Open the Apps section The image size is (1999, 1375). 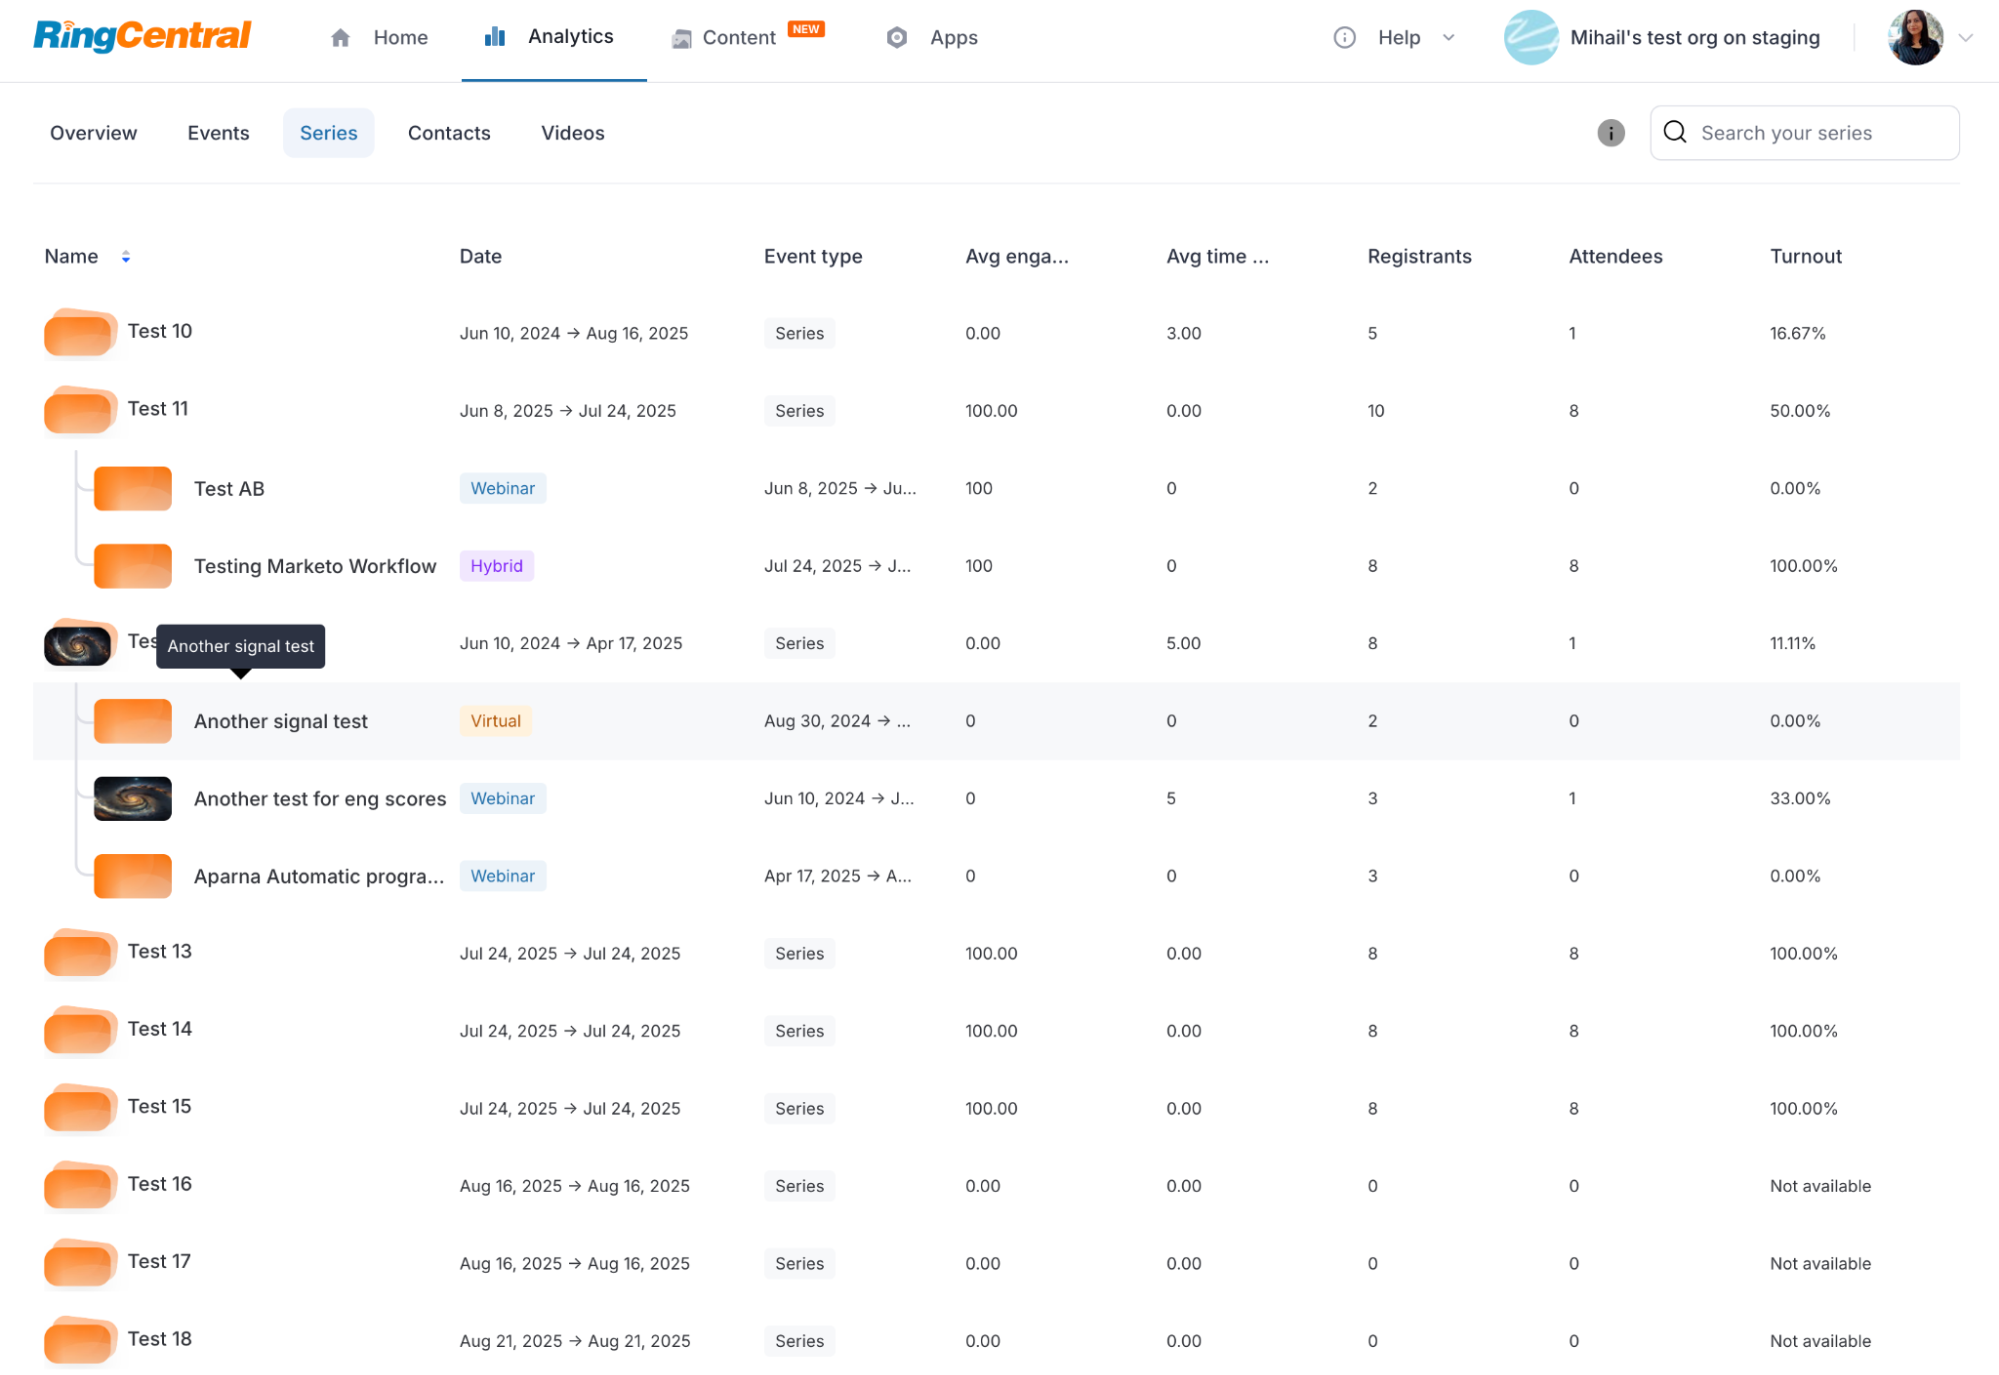pyautogui.click(x=932, y=37)
